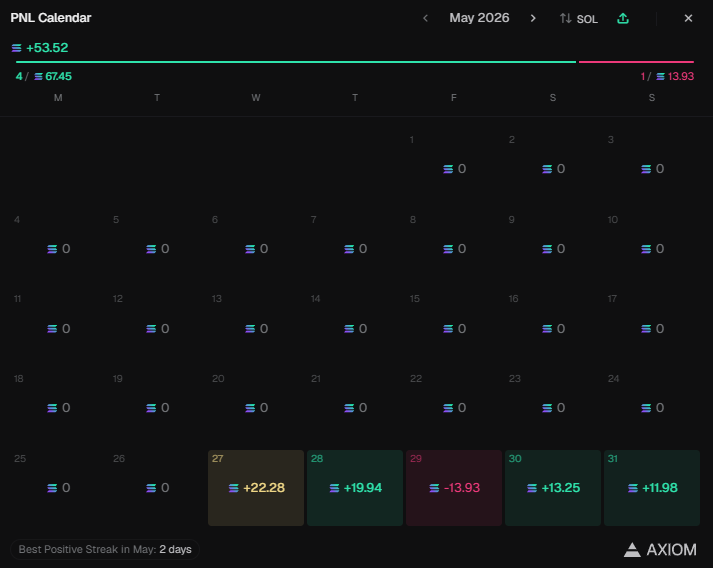Click day 1 zero value
Screen dimensions: 713x568
[462, 169]
